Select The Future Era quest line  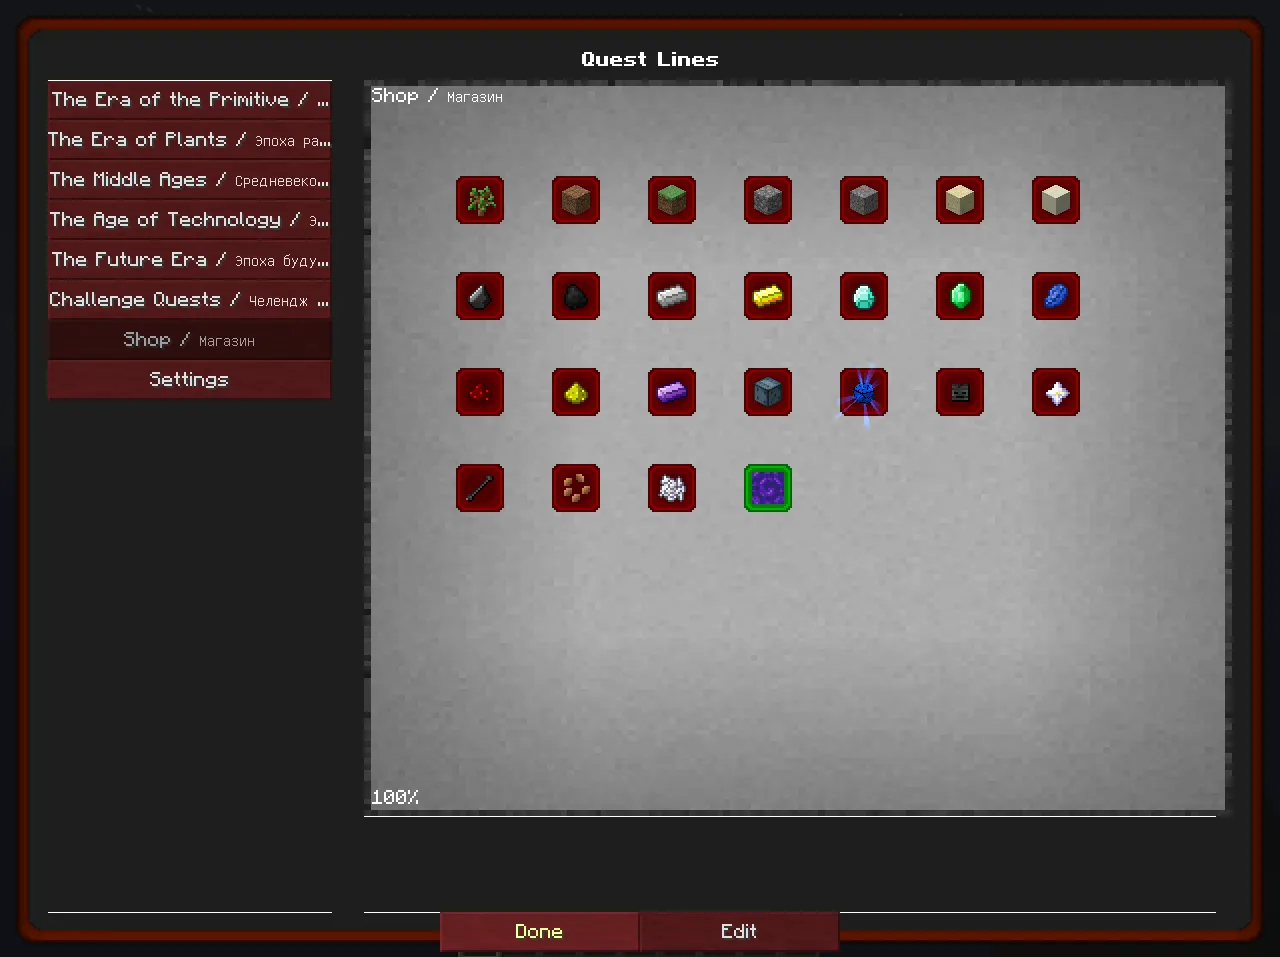tap(189, 260)
